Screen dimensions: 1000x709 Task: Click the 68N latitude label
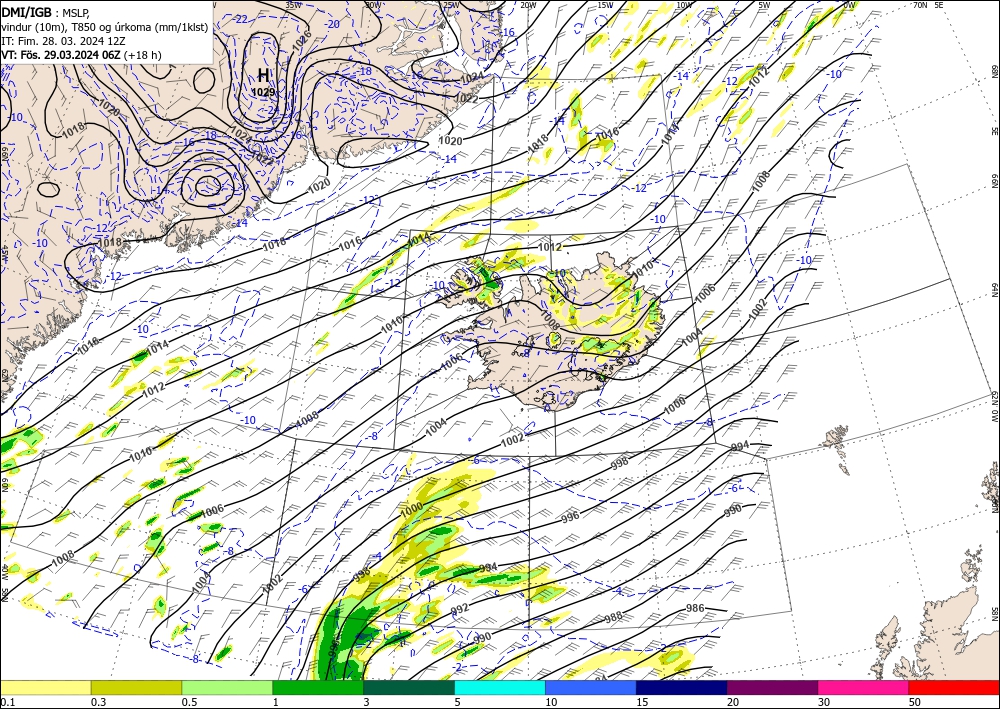pyautogui.click(x=994, y=71)
